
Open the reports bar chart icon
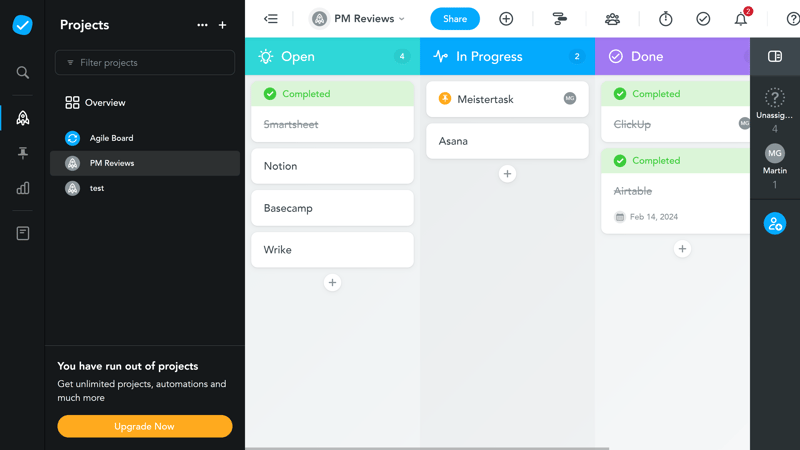click(x=22, y=188)
